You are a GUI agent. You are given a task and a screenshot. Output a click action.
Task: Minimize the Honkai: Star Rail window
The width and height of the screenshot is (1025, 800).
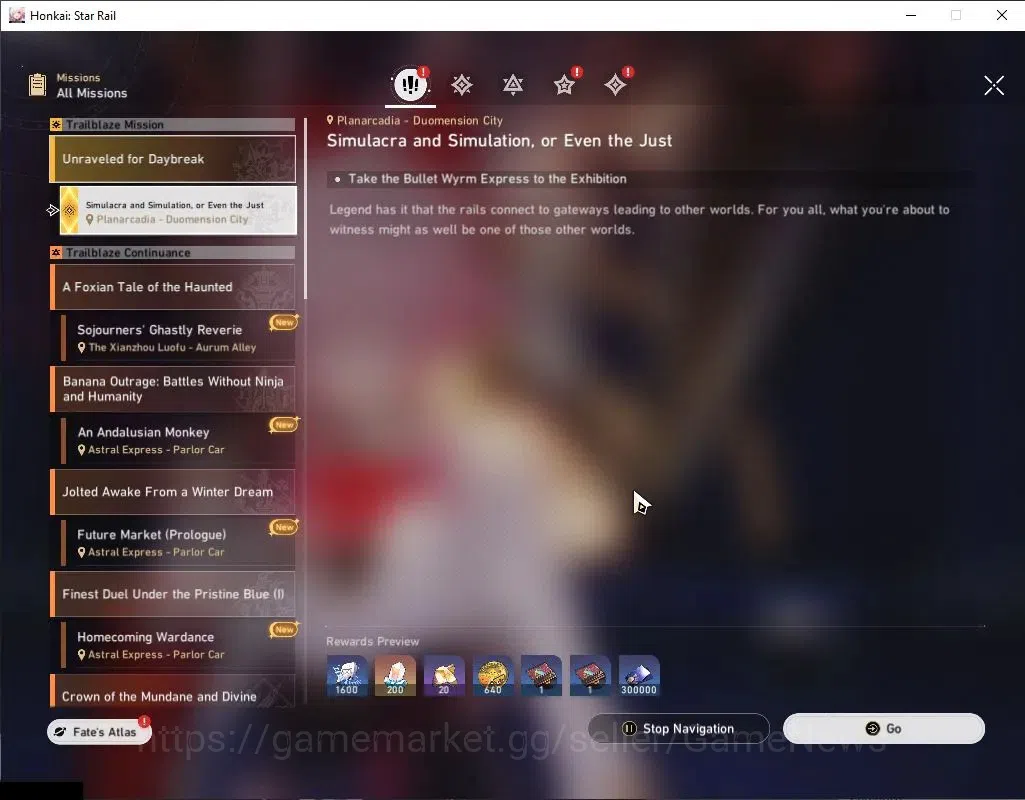(911, 15)
